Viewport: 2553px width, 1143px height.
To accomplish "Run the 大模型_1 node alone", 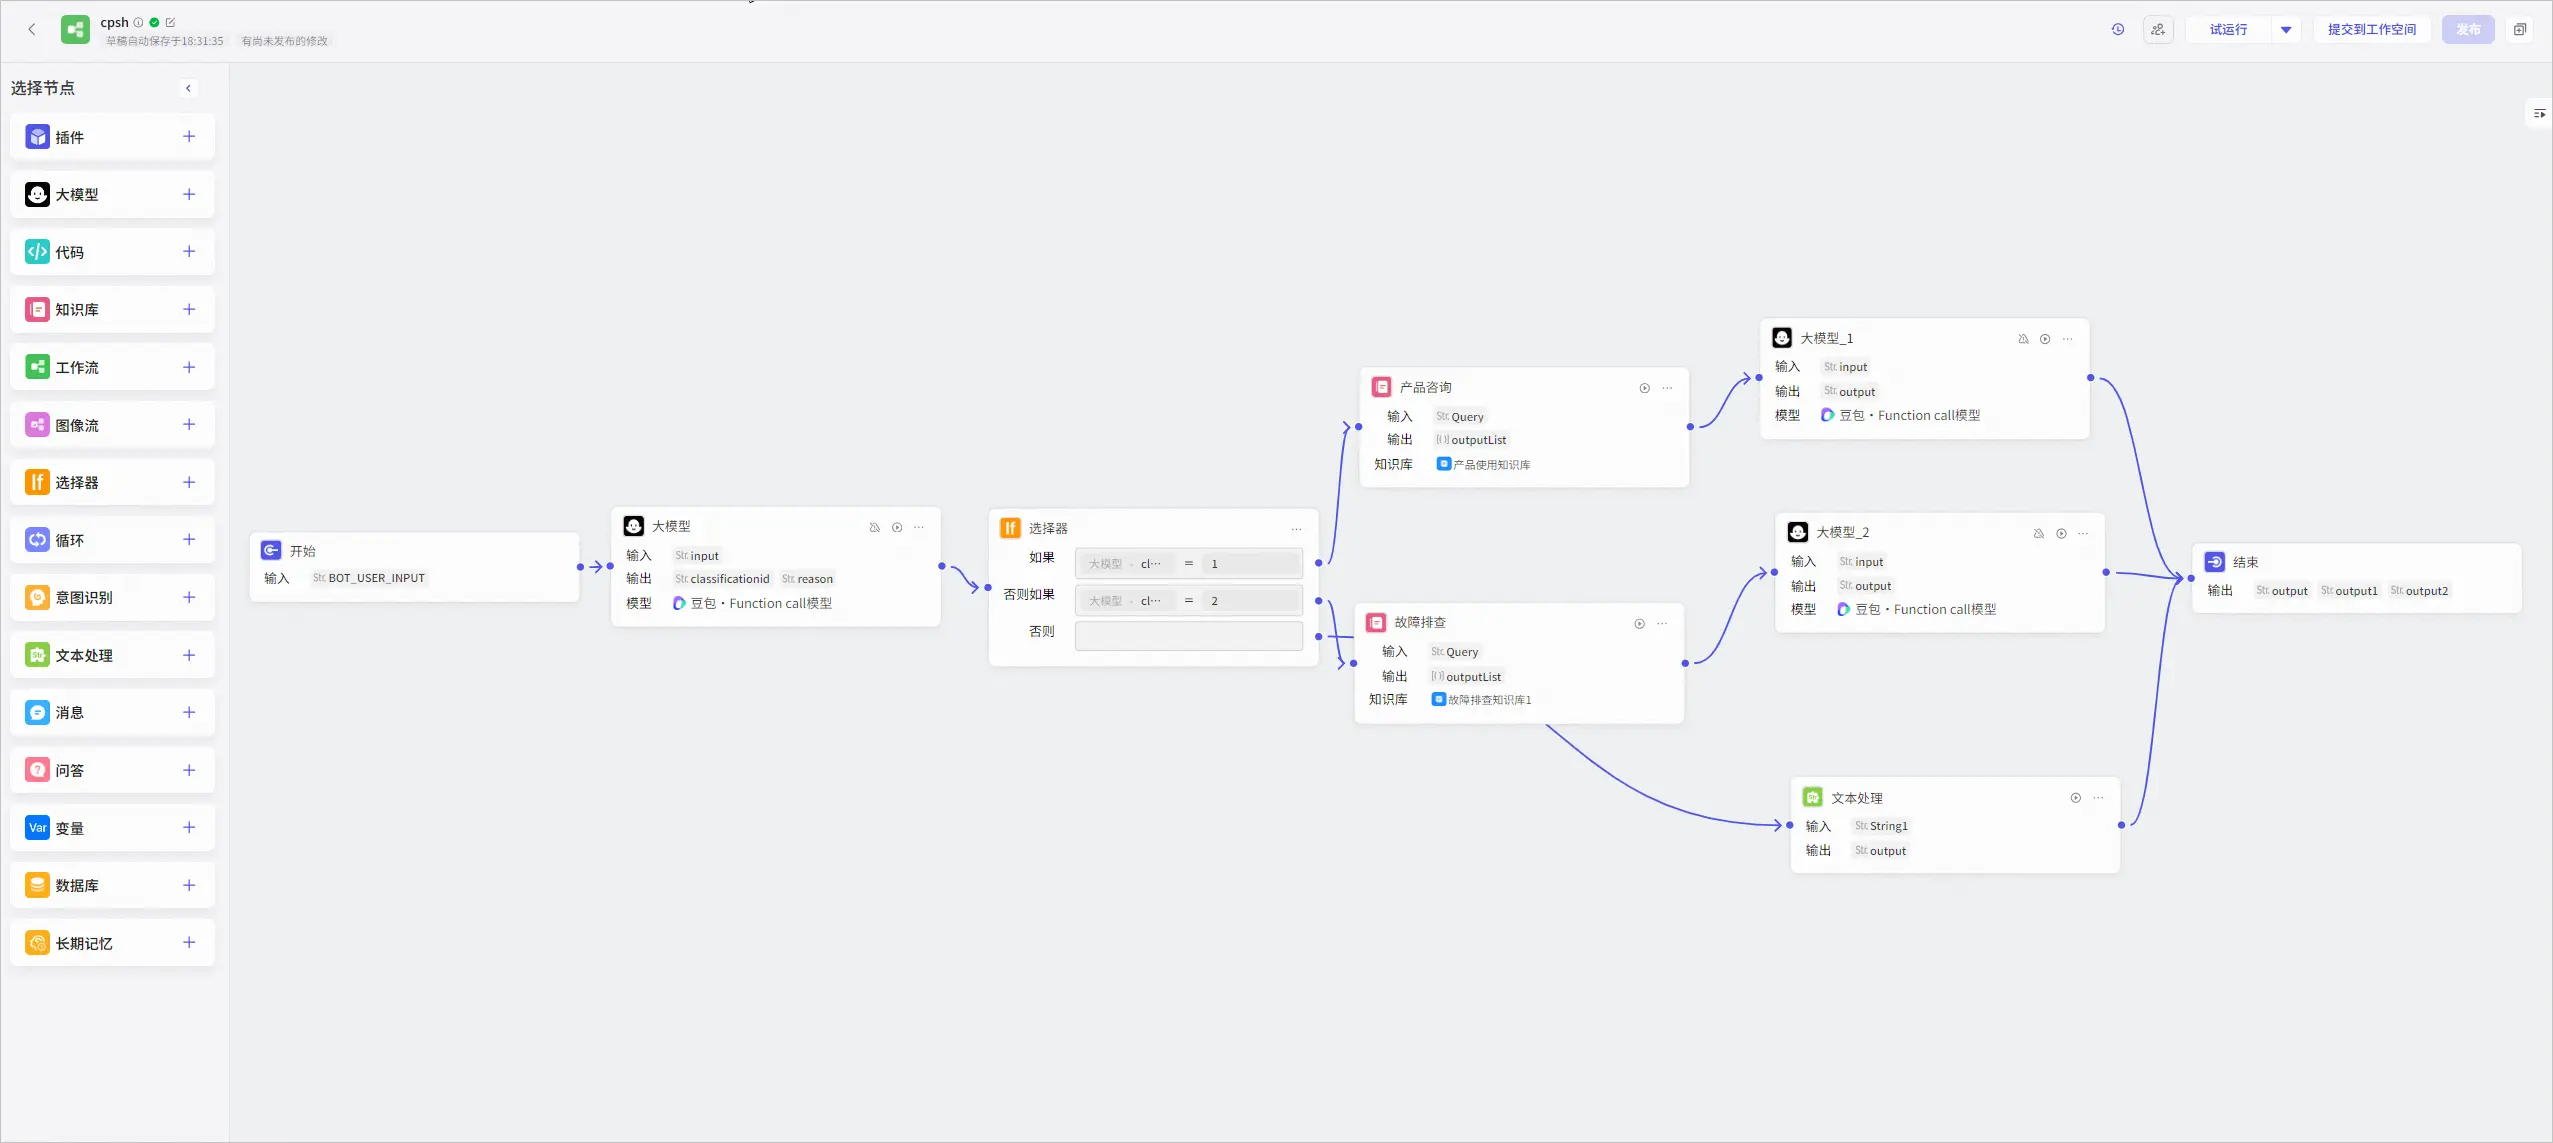I will [2045, 339].
